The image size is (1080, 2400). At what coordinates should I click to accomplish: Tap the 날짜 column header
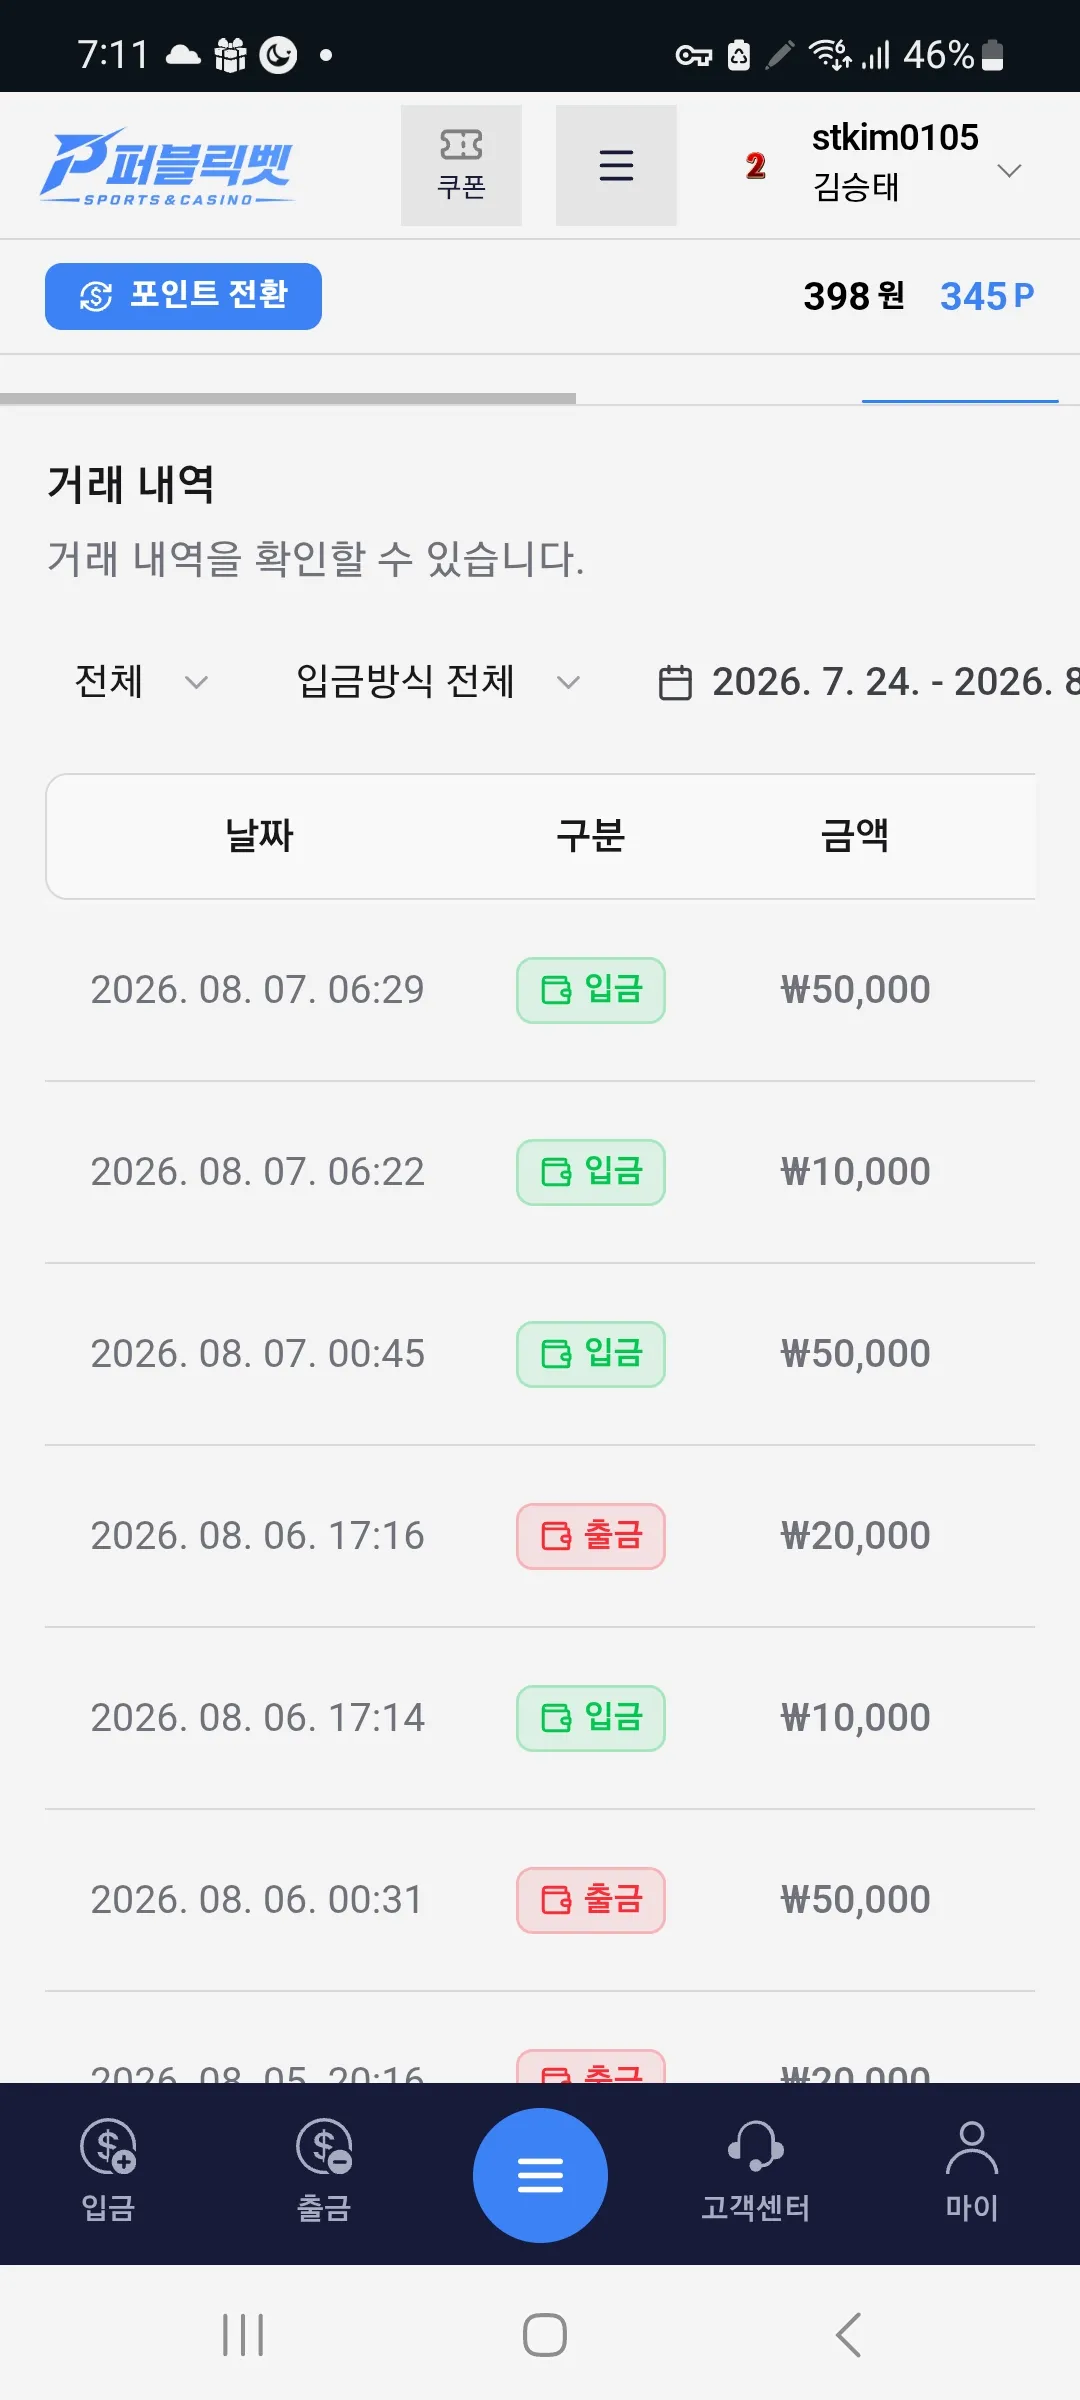coord(259,835)
